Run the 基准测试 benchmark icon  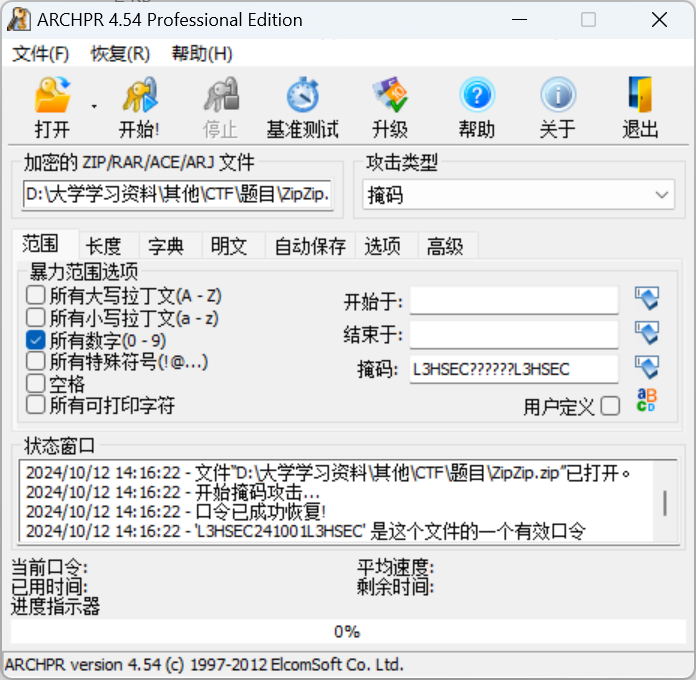tap(302, 97)
